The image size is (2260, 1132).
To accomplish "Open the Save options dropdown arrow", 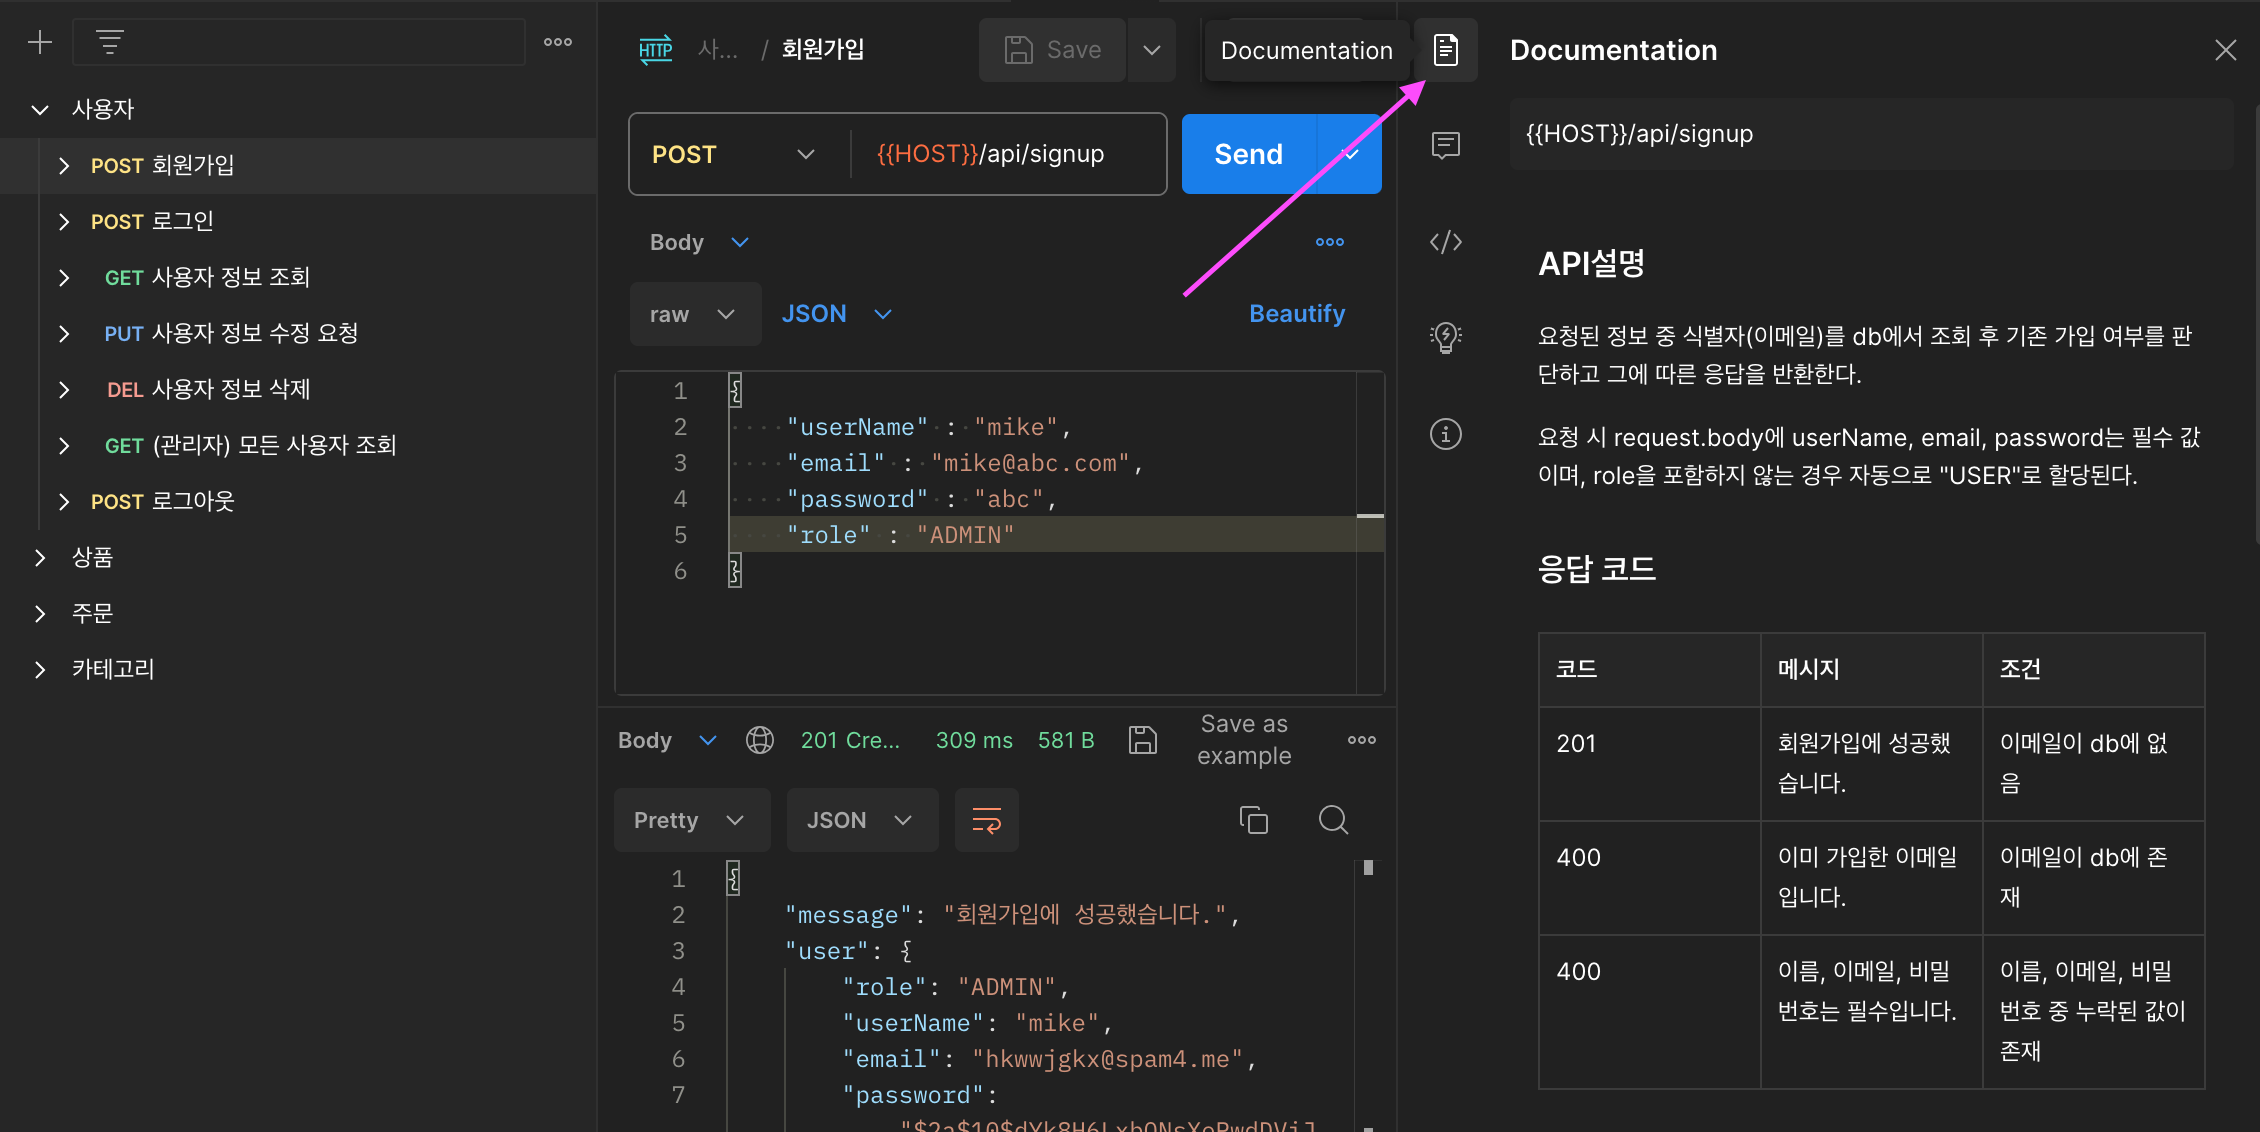I will click(1152, 50).
